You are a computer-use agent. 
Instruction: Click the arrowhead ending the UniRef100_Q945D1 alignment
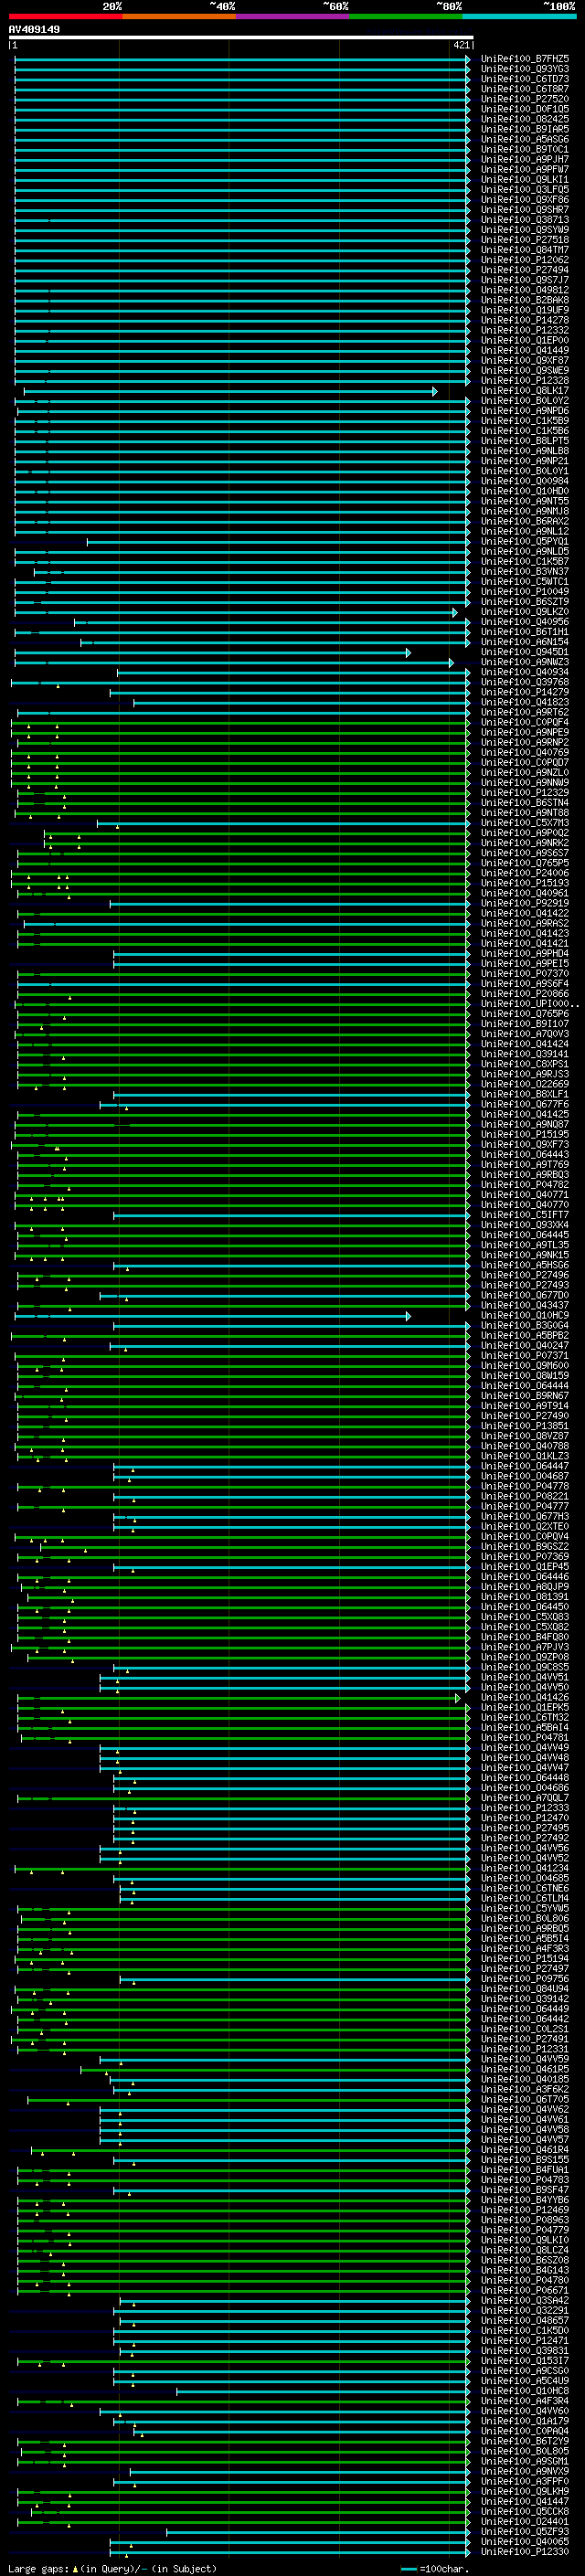tap(408, 653)
